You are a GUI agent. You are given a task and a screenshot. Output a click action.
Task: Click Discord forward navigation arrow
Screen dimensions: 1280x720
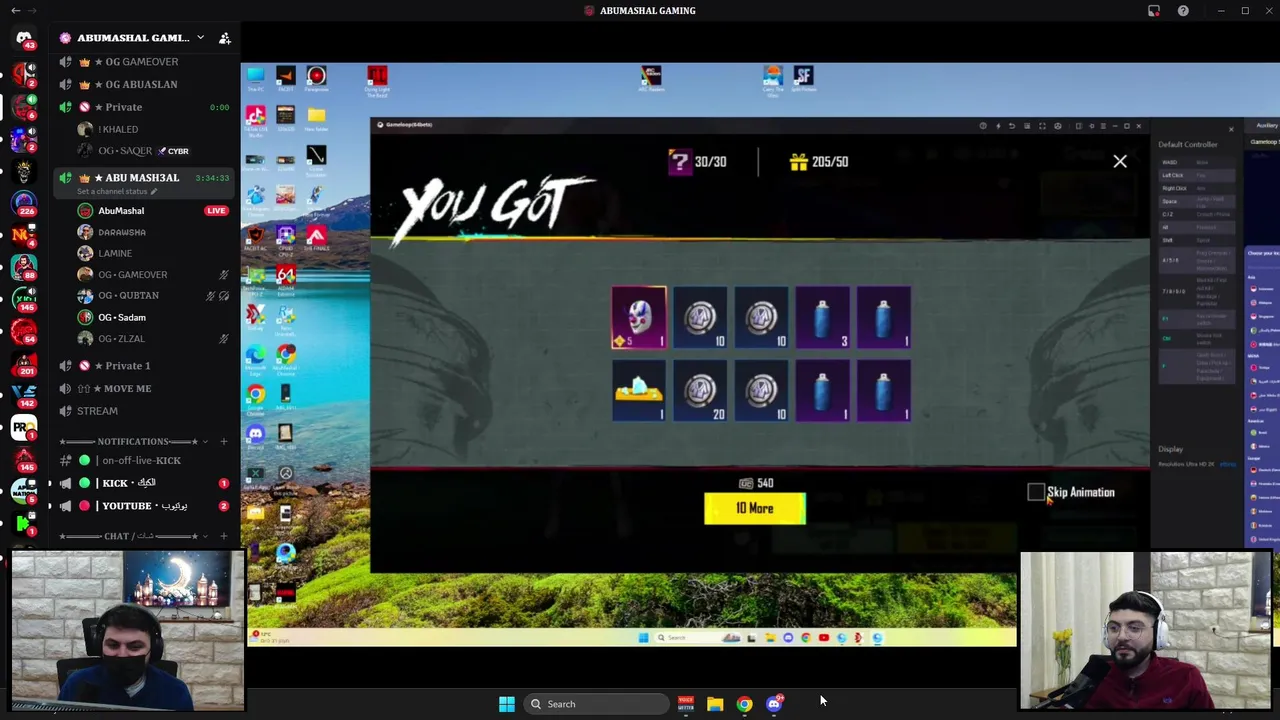pyautogui.click(x=34, y=11)
